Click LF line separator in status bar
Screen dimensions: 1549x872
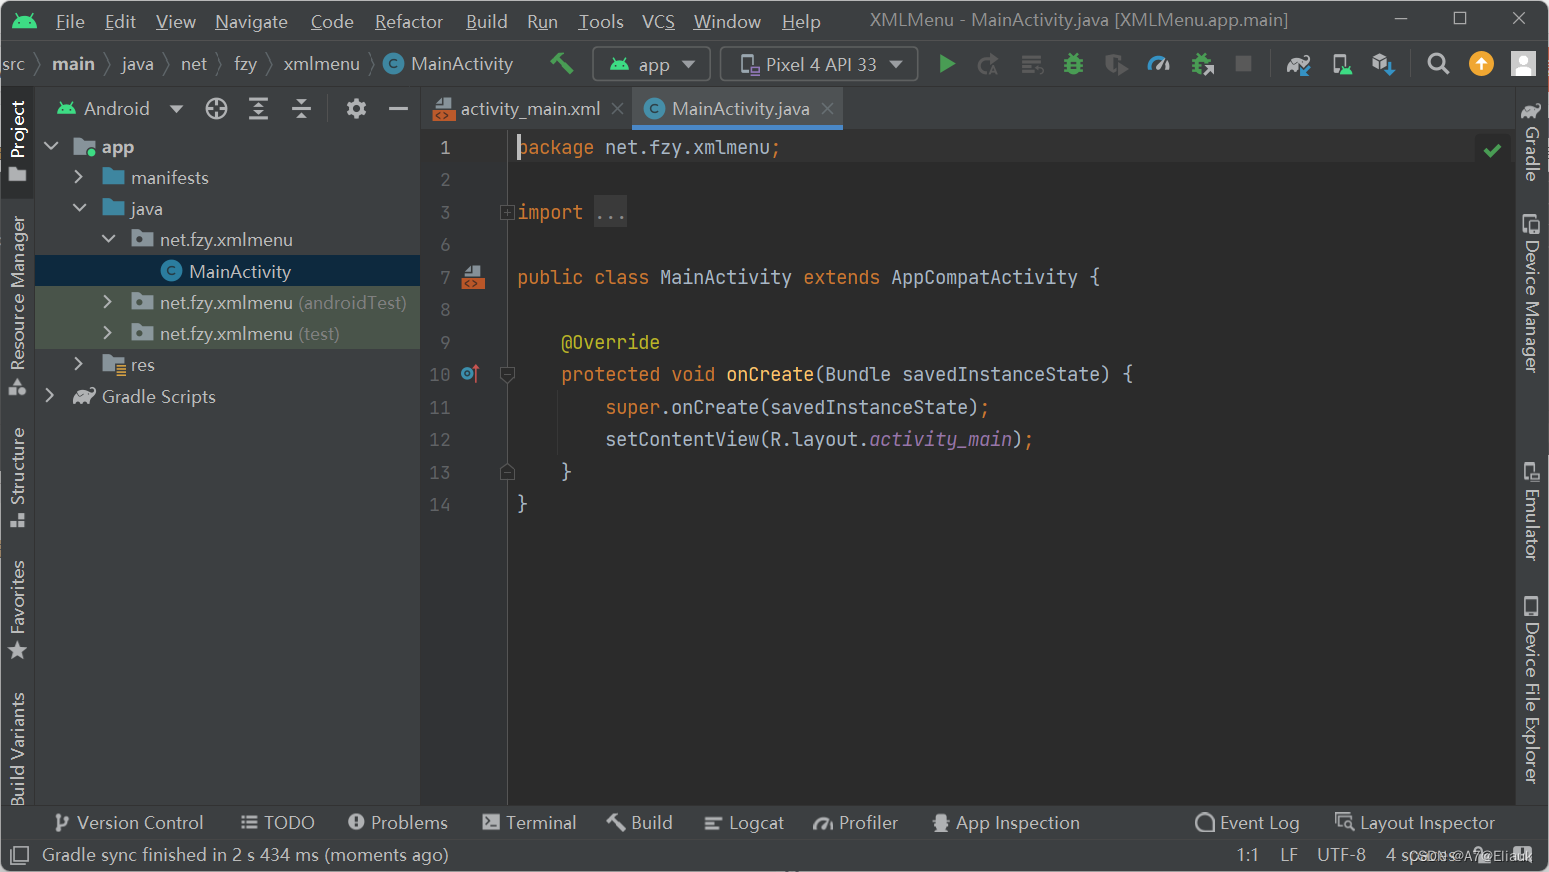pos(1289,855)
